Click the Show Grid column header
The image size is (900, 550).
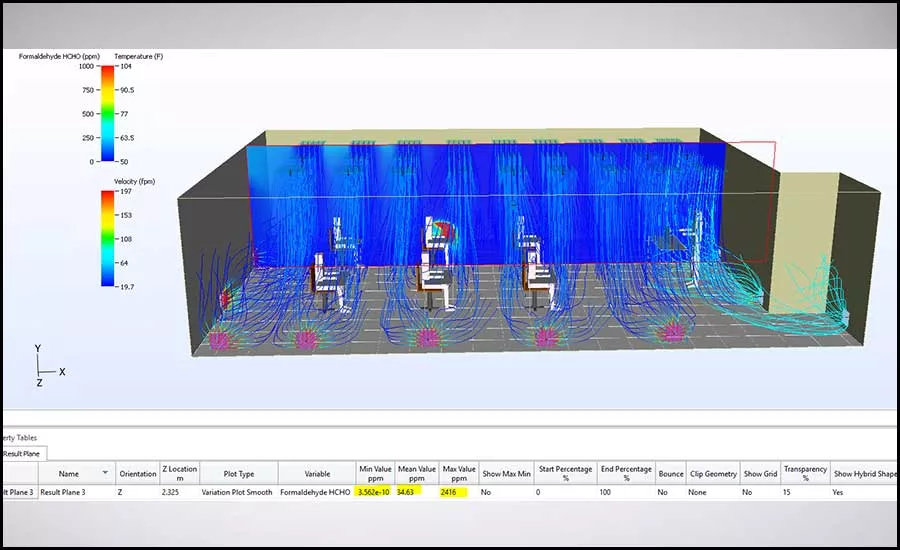[x=761, y=474]
